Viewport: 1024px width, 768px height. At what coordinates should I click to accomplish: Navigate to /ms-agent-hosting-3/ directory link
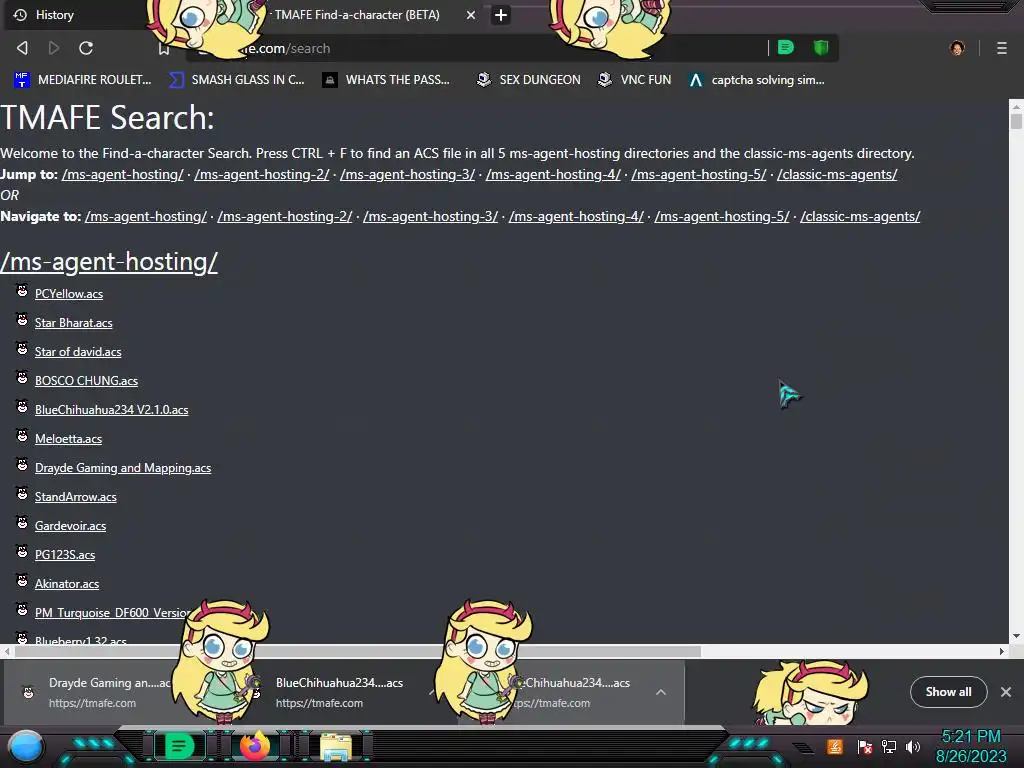pos(430,216)
